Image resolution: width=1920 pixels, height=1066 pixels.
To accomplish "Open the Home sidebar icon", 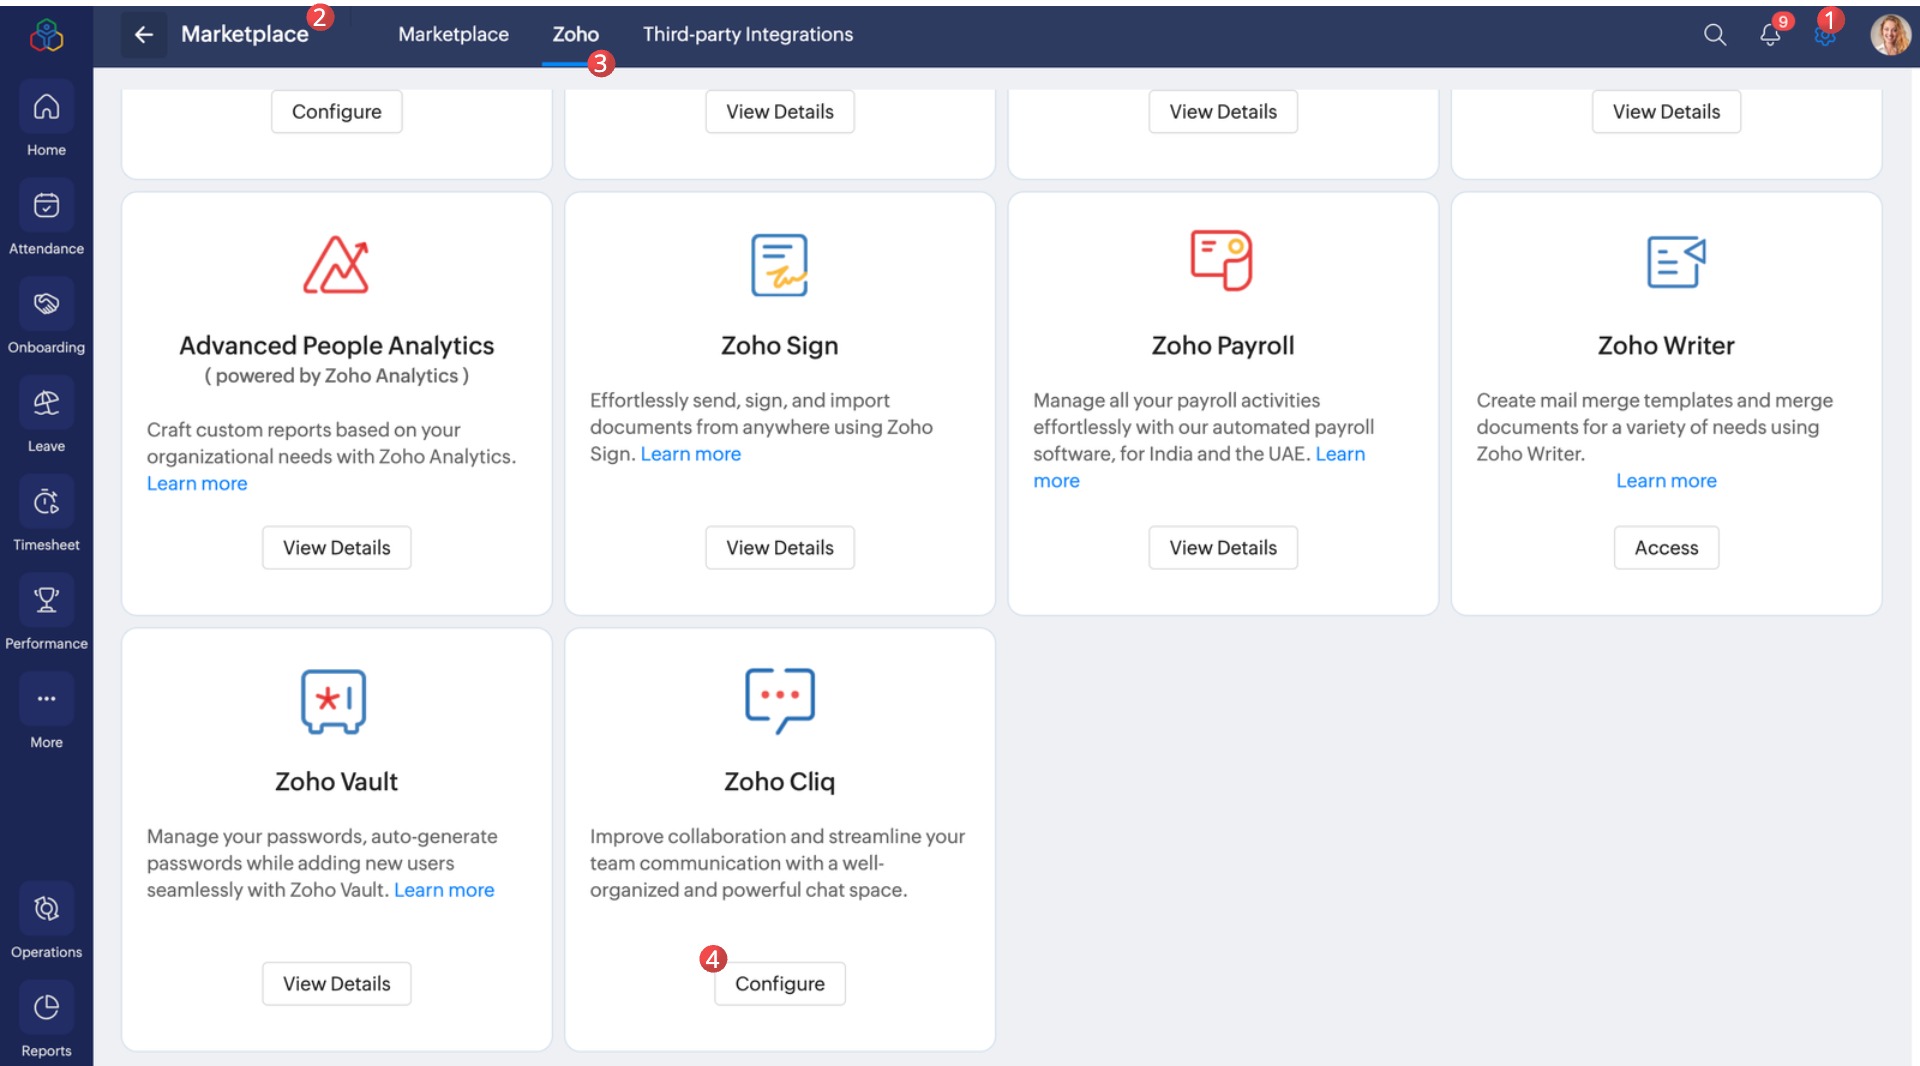I will pos(46,106).
